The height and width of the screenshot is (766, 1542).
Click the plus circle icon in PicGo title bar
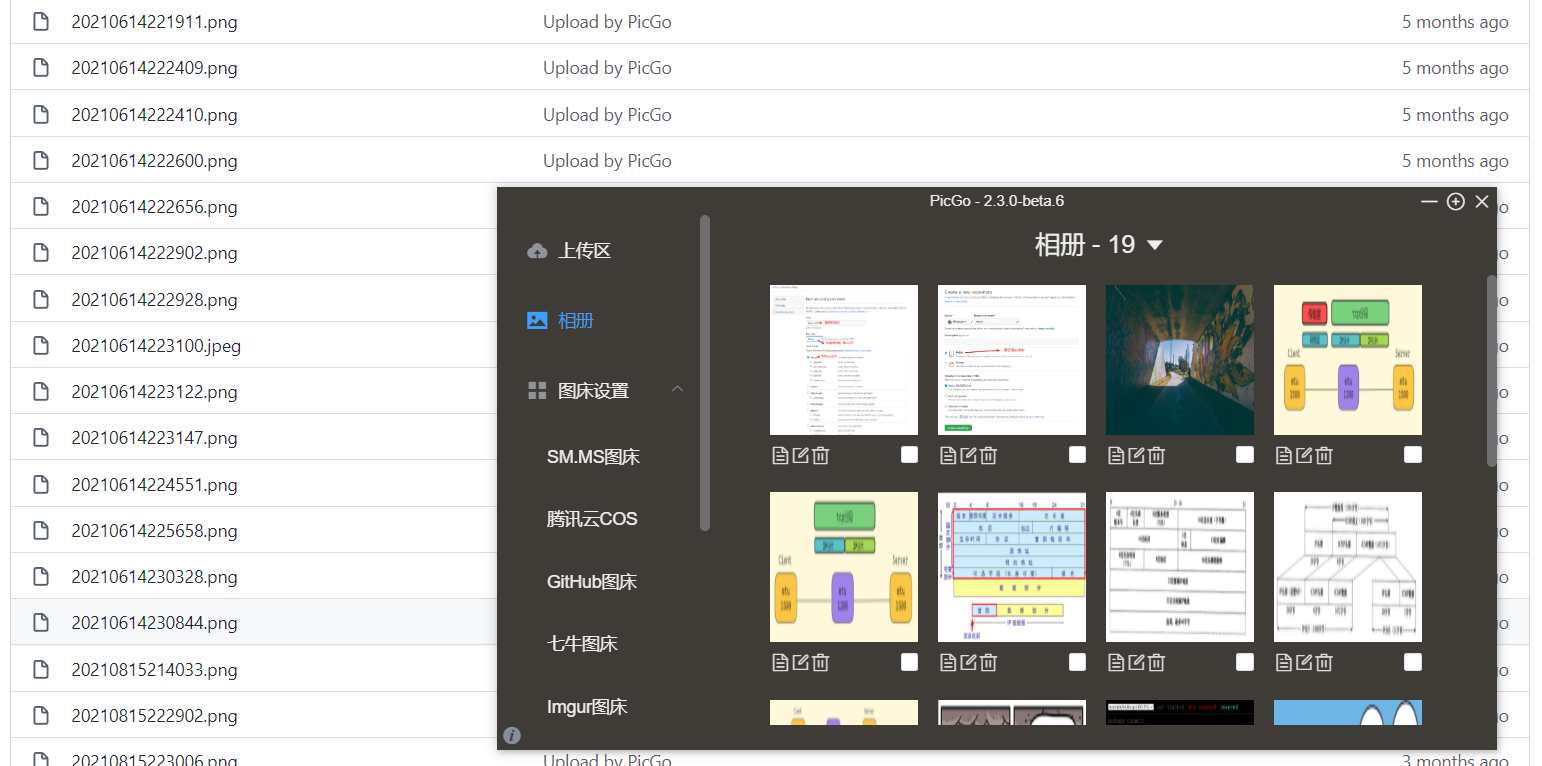click(1456, 202)
